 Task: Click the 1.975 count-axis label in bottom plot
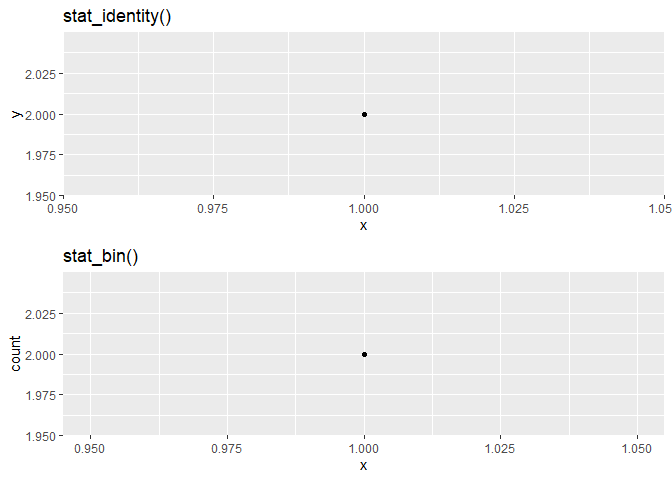point(40,396)
